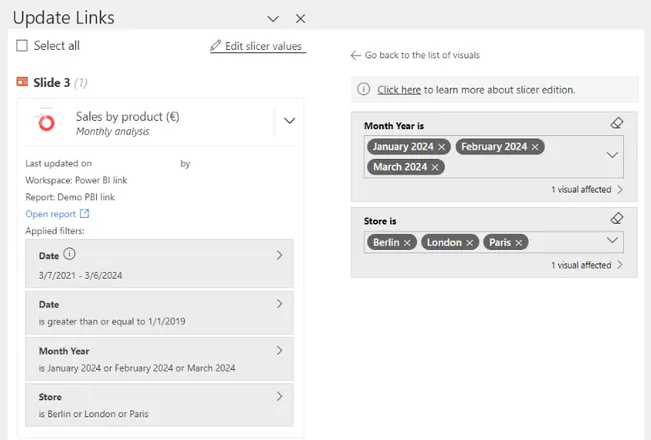Check the Select all checkbox
651x440 pixels.
[x=22, y=45]
